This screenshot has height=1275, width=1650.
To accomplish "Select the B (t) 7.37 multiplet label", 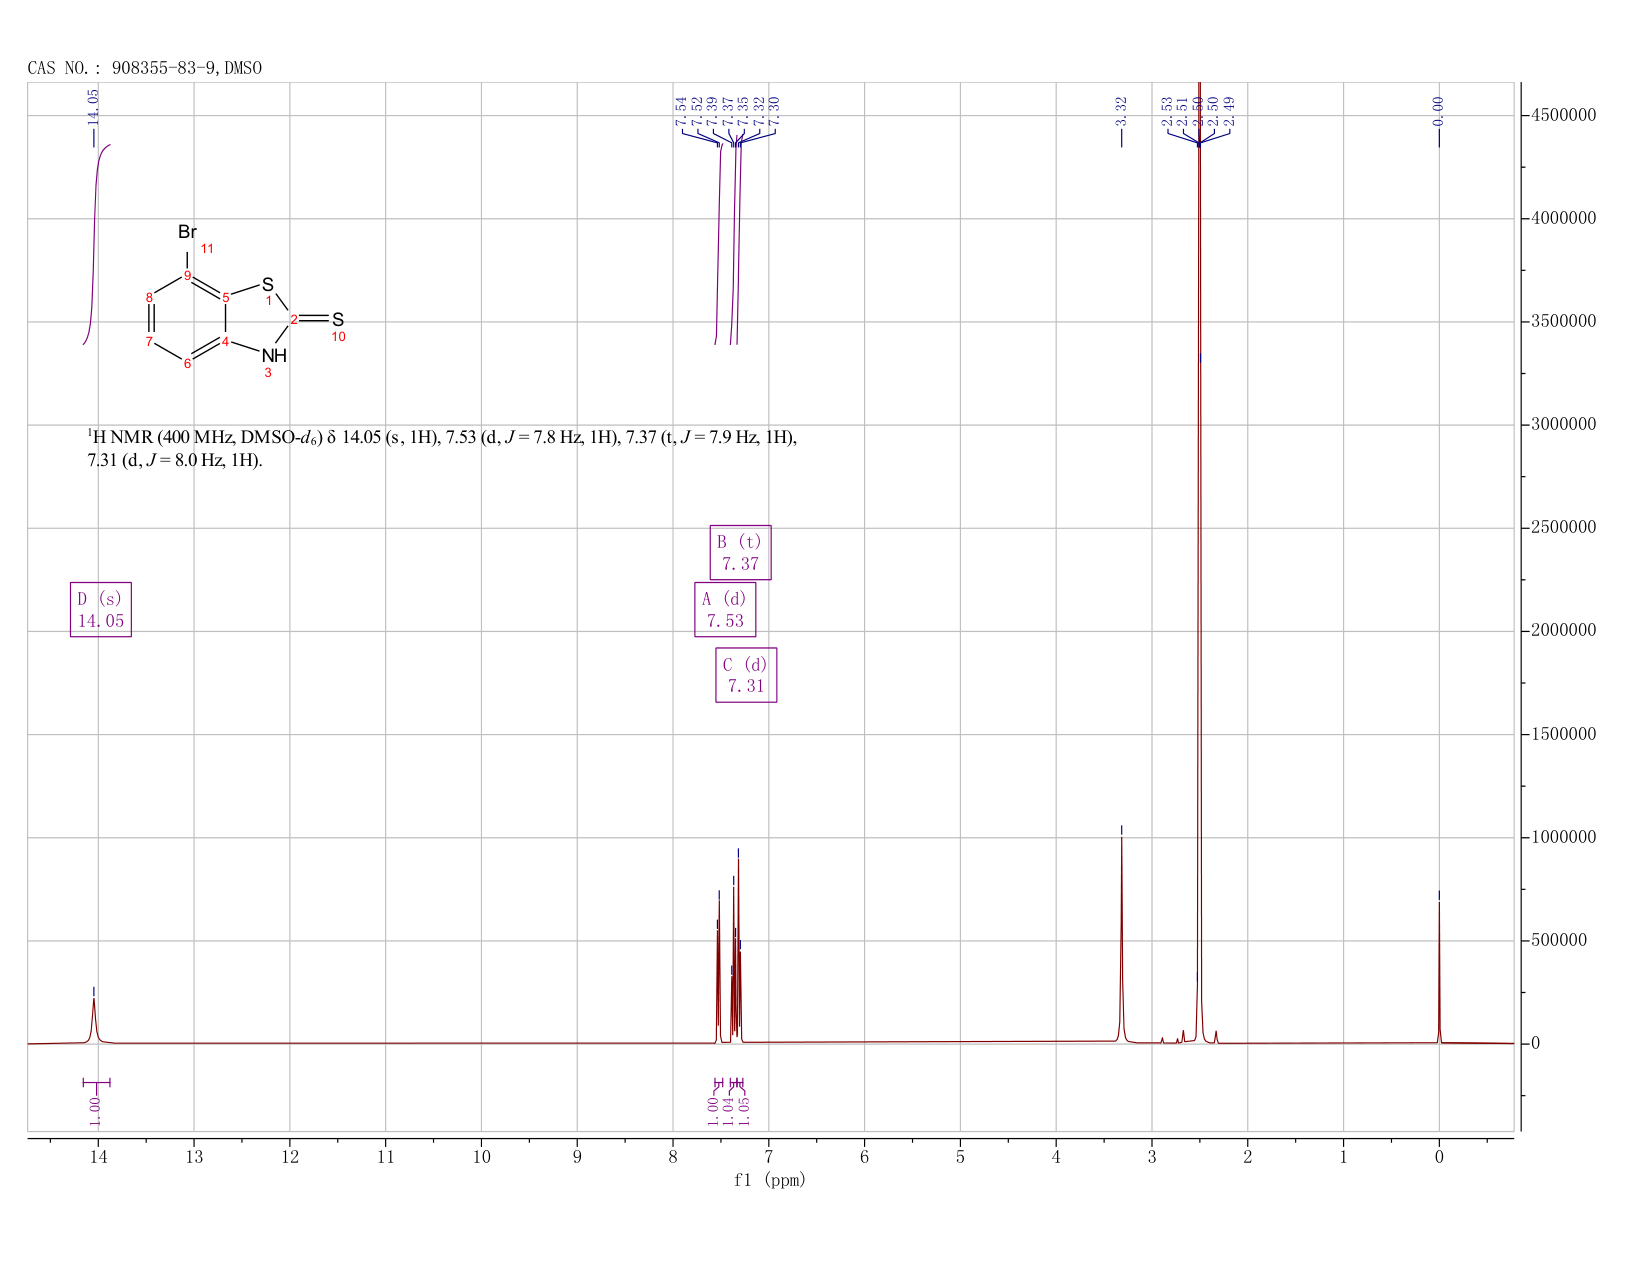I will pos(740,552).
